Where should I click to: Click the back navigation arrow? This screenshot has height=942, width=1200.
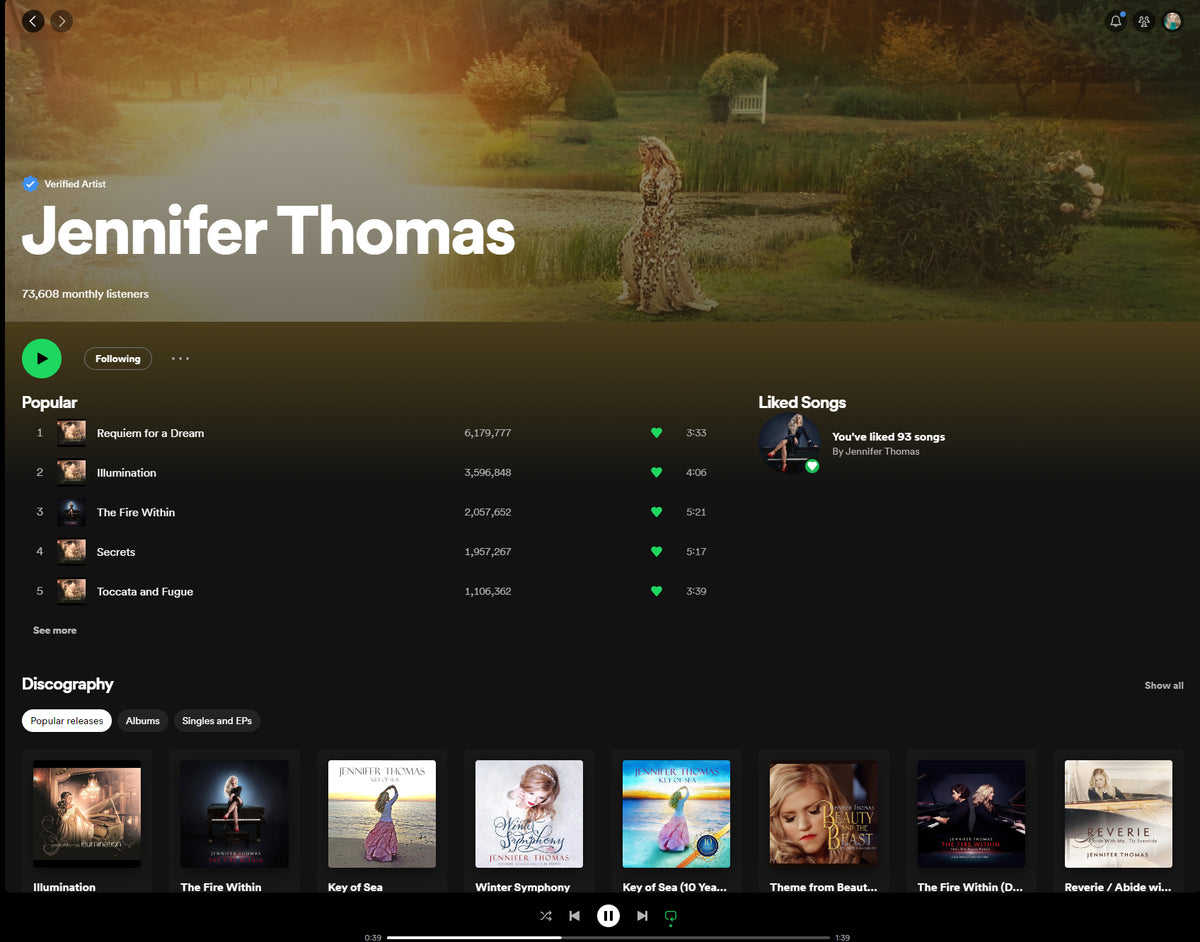click(x=33, y=21)
